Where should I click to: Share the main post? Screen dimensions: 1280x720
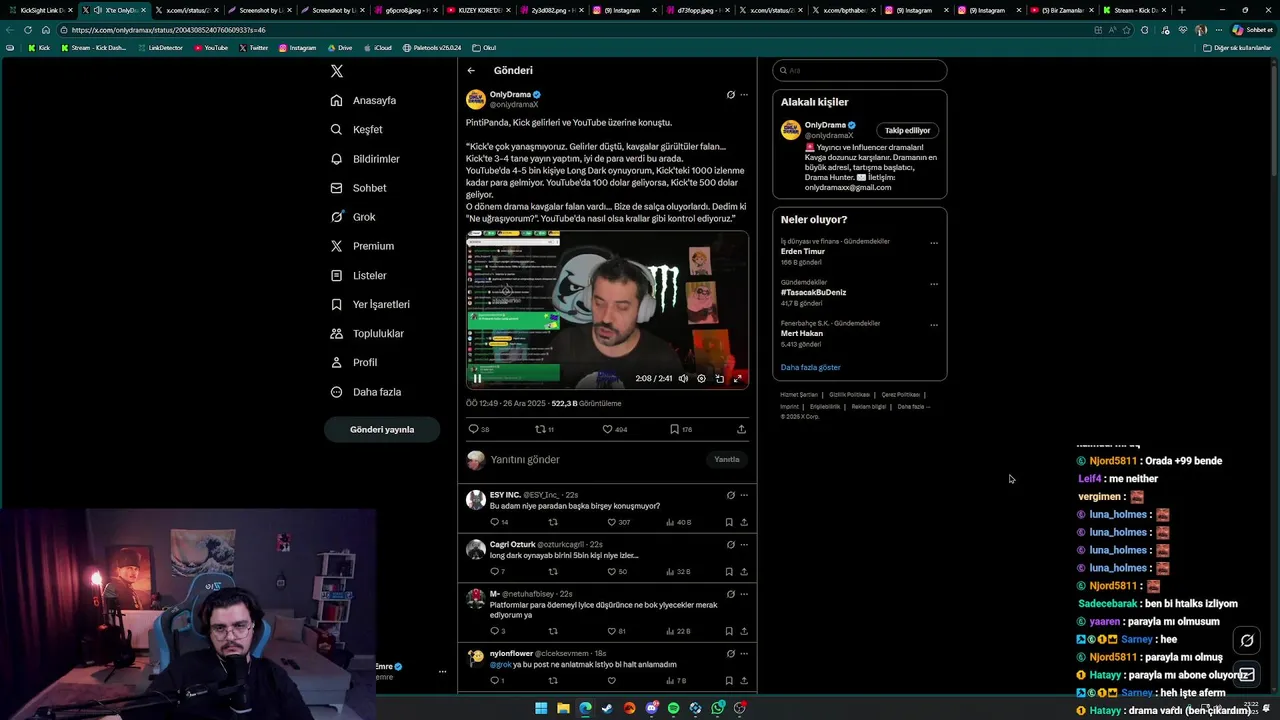(741, 429)
